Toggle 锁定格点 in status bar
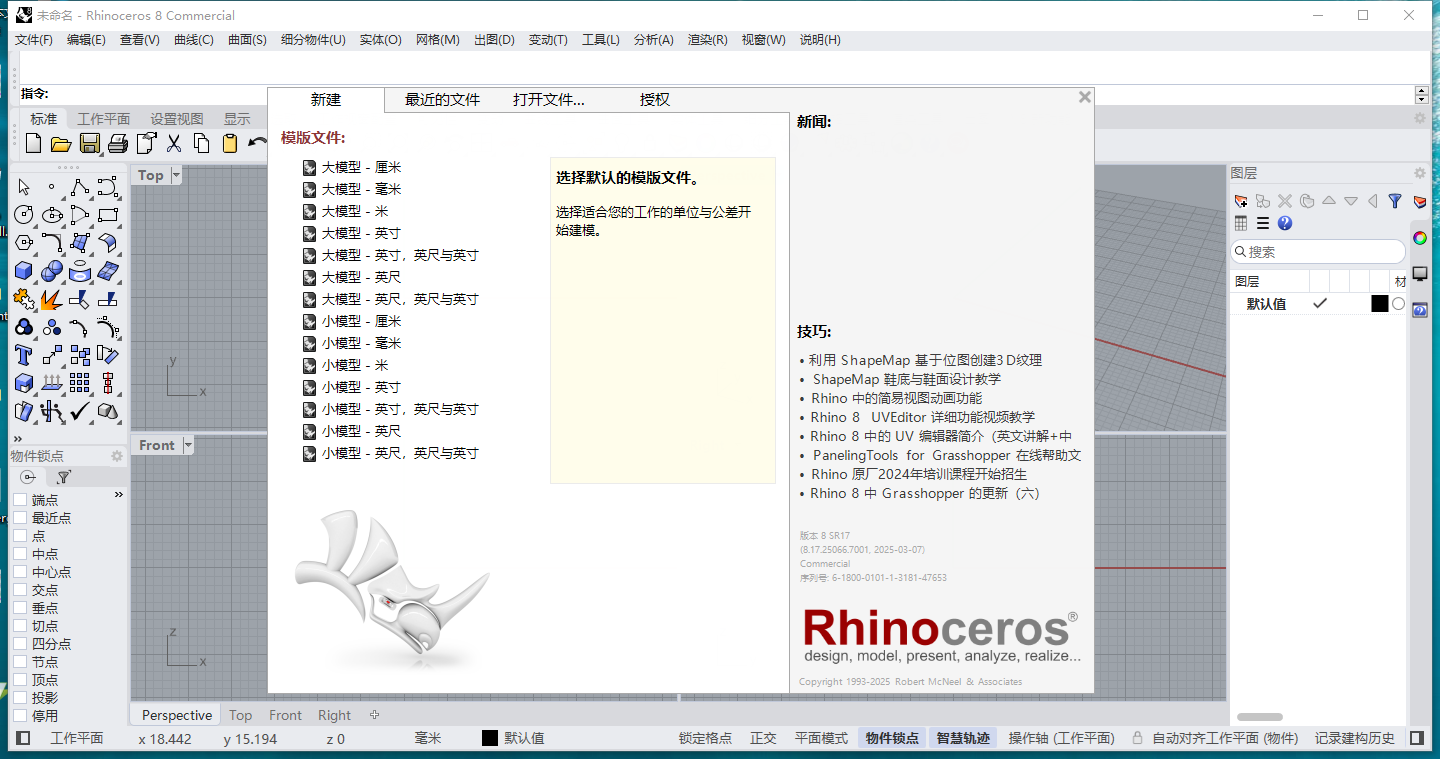The width and height of the screenshot is (1440, 759). [x=705, y=738]
